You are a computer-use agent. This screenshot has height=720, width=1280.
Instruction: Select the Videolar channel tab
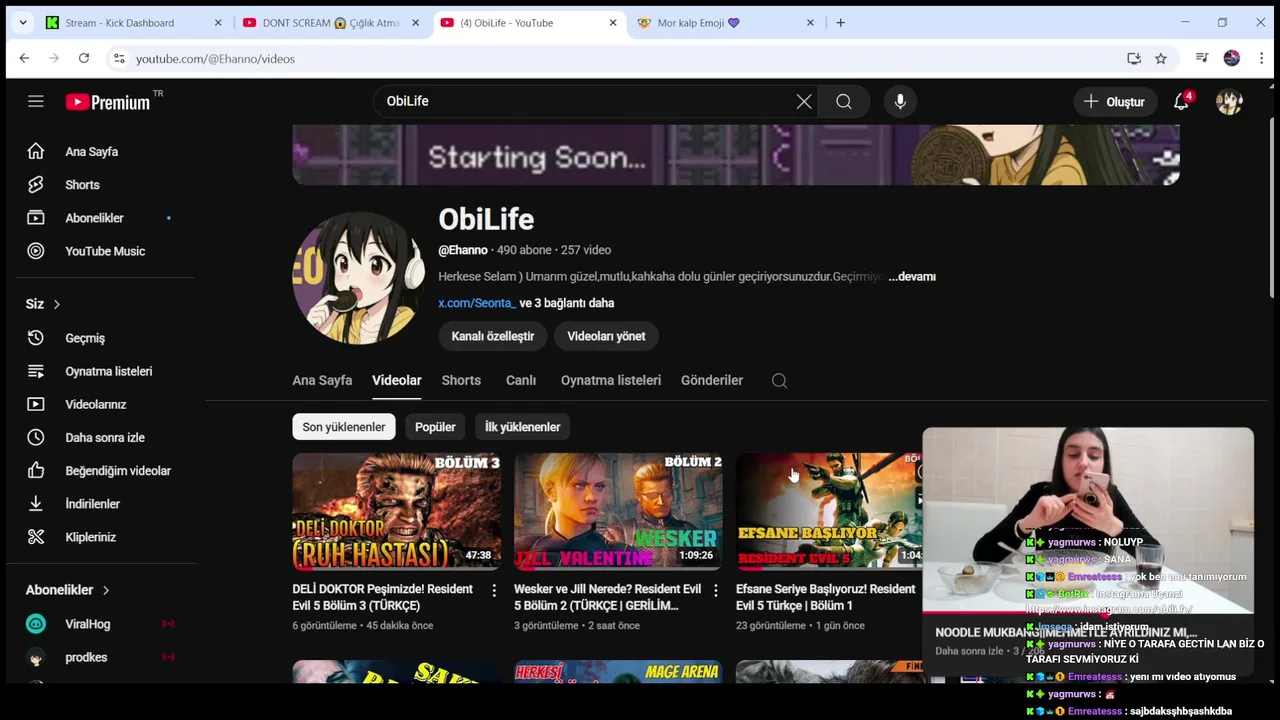click(x=397, y=380)
